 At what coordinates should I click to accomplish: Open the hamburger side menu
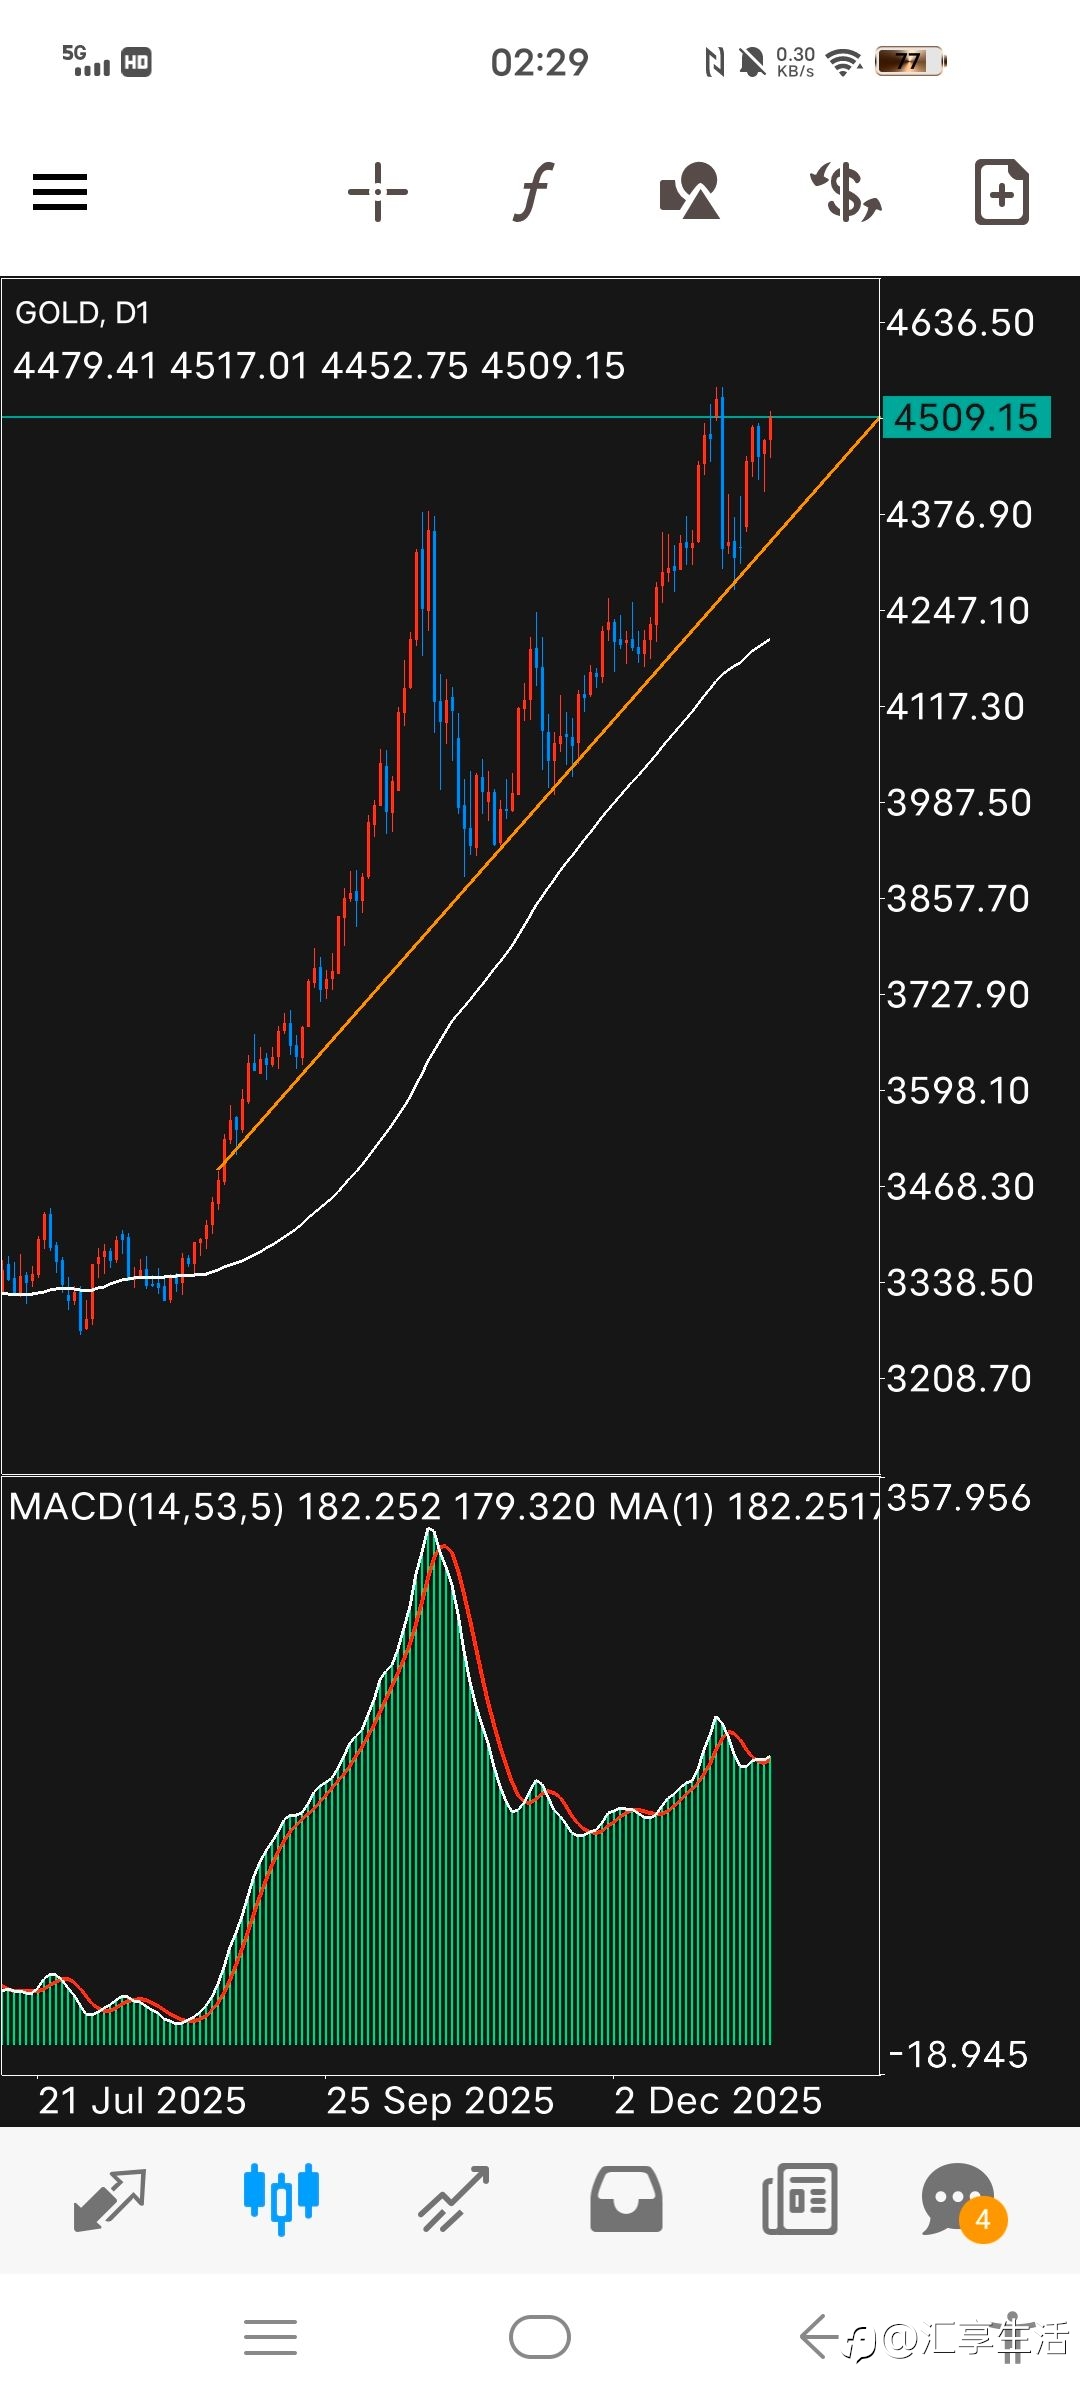coord(60,192)
